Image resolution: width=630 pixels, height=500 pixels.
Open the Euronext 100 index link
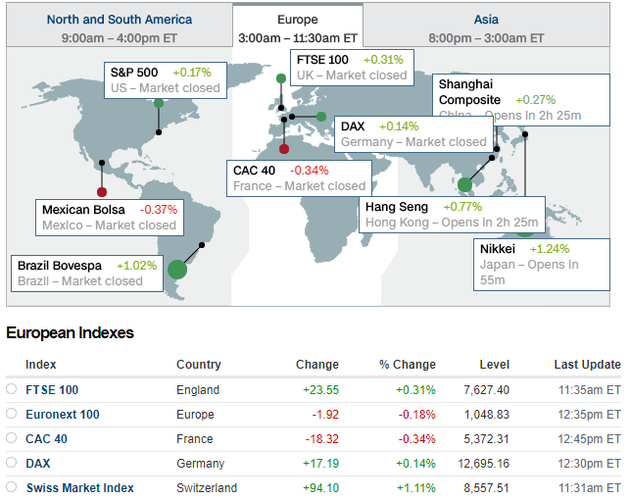pyautogui.click(x=62, y=414)
